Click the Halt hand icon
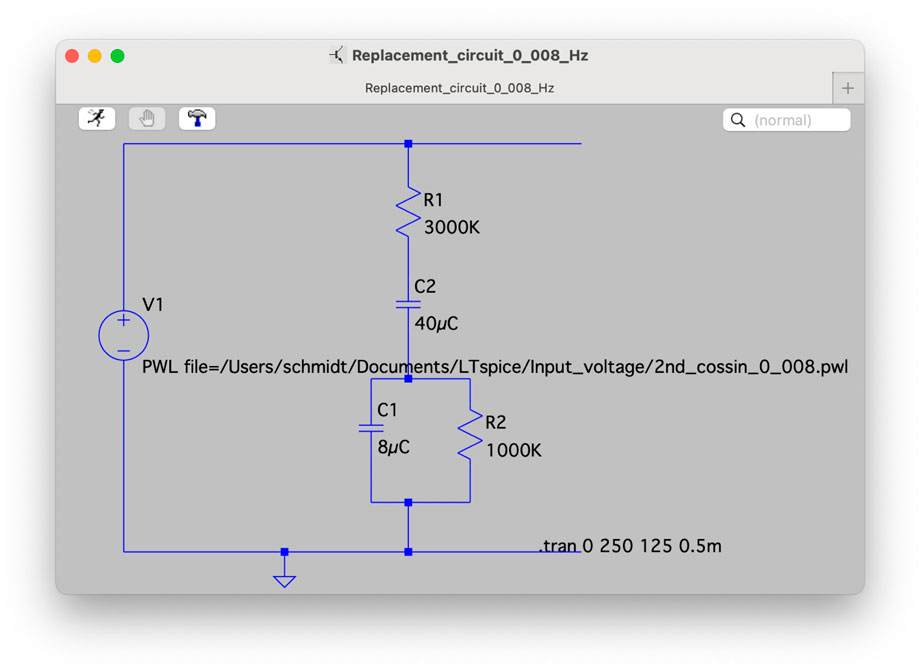This screenshot has width=920, height=666. coord(147,119)
